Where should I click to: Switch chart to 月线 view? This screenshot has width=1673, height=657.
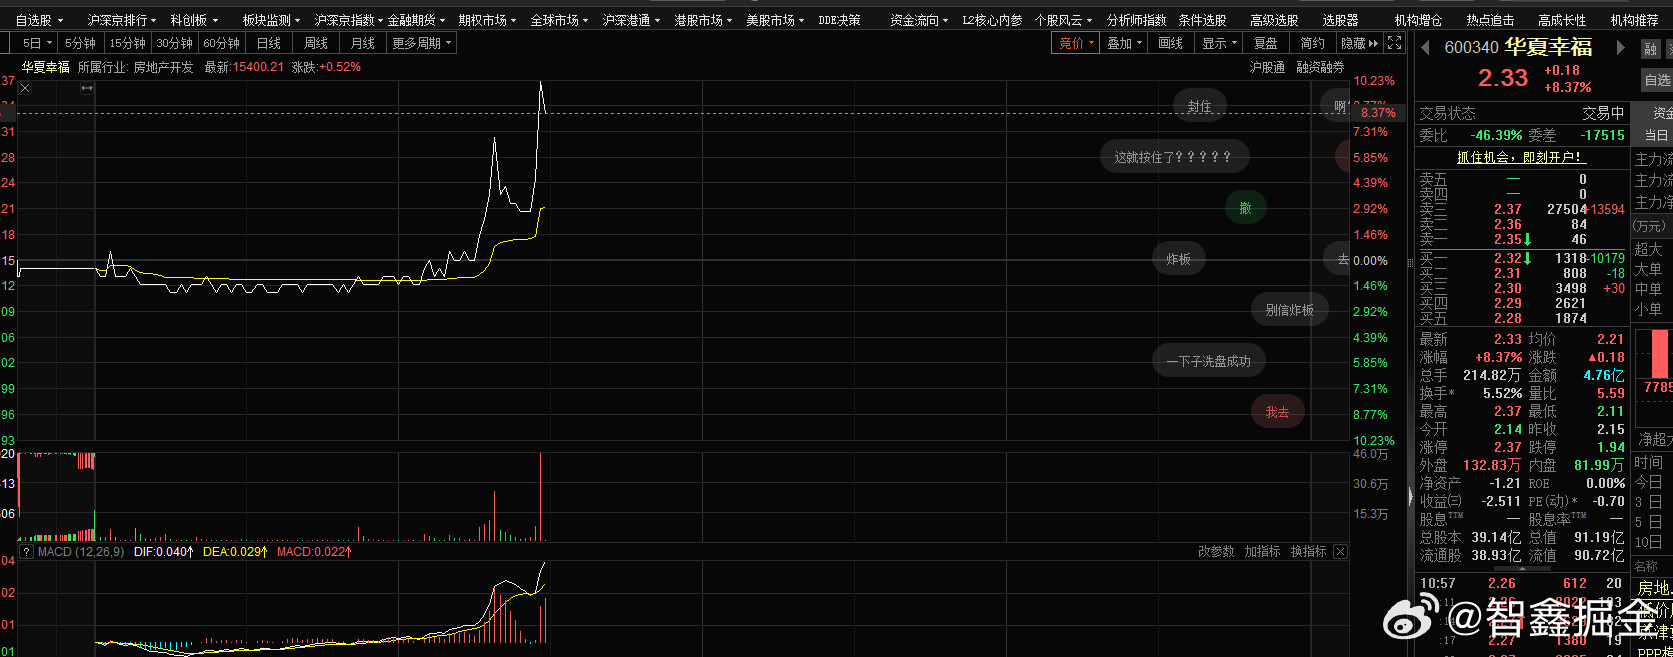tap(363, 43)
